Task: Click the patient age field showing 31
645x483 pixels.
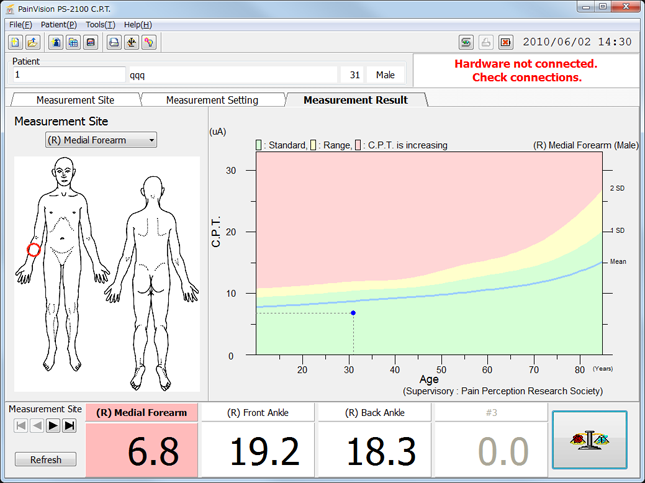Action: [352, 75]
